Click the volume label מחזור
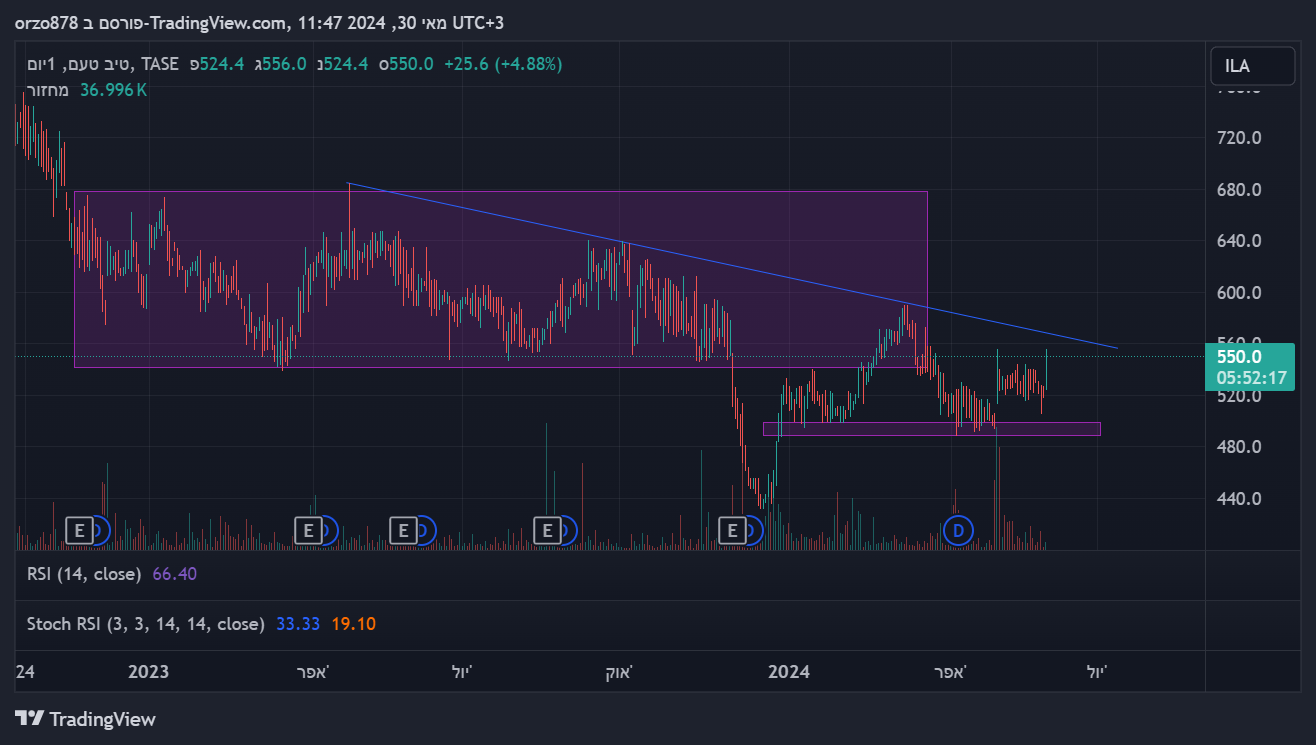Screen dimensions: 1316x745 point(48,90)
